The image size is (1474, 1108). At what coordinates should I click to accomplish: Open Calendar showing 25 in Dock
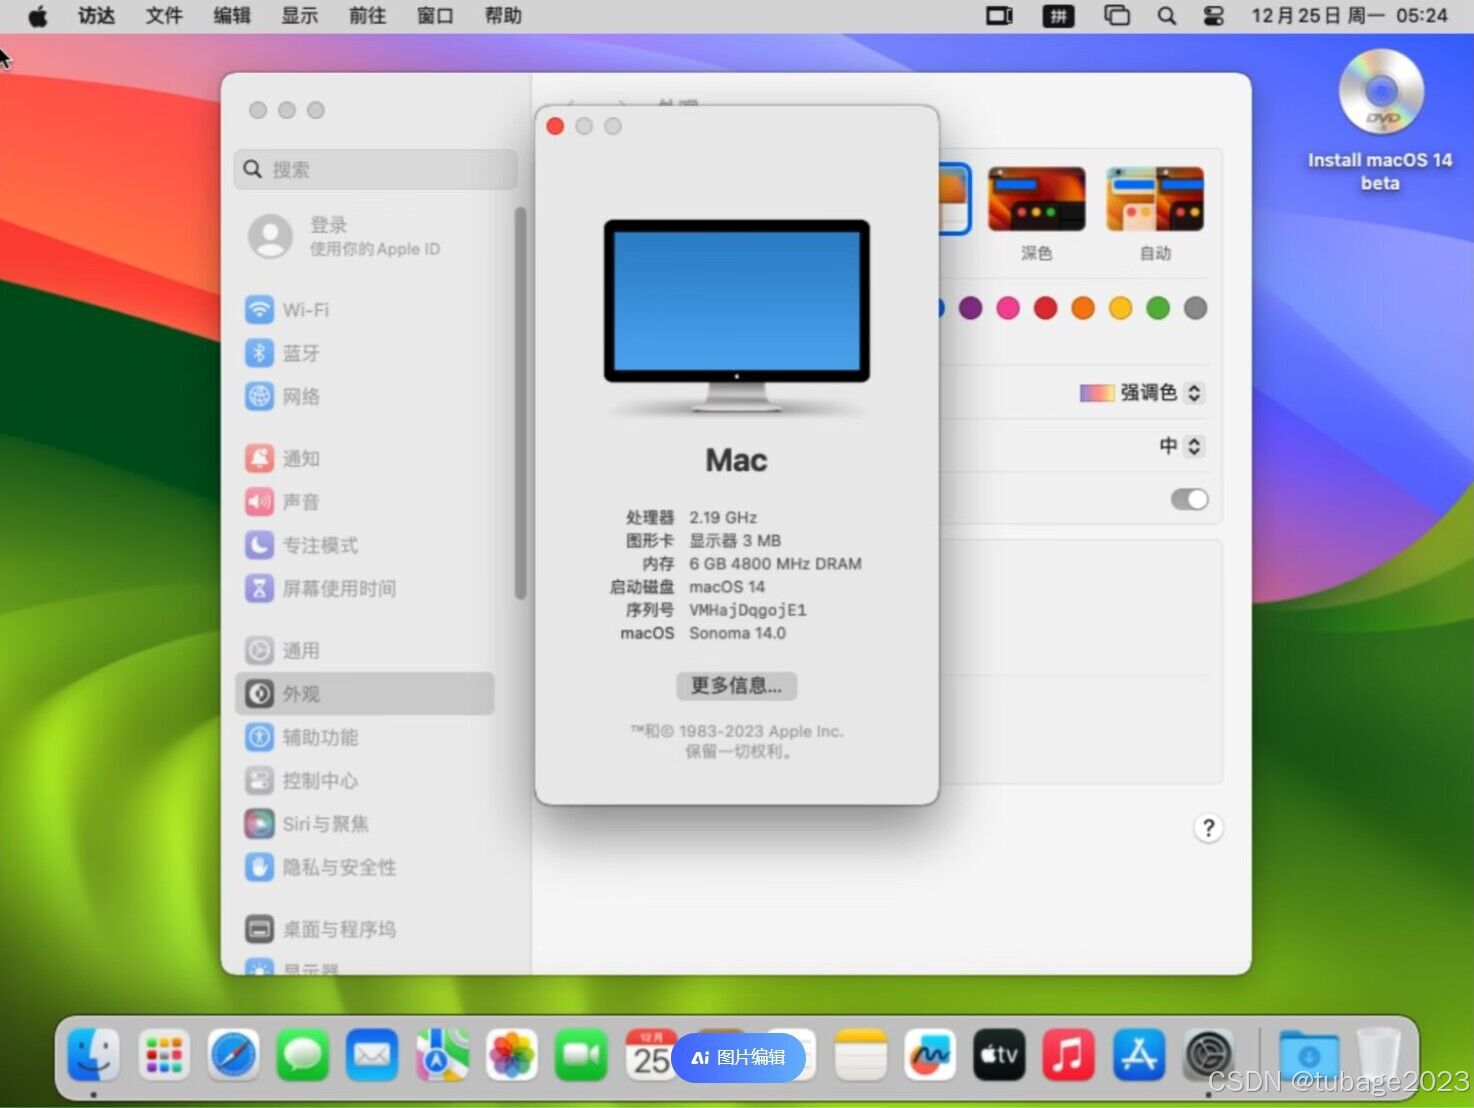tap(650, 1055)
